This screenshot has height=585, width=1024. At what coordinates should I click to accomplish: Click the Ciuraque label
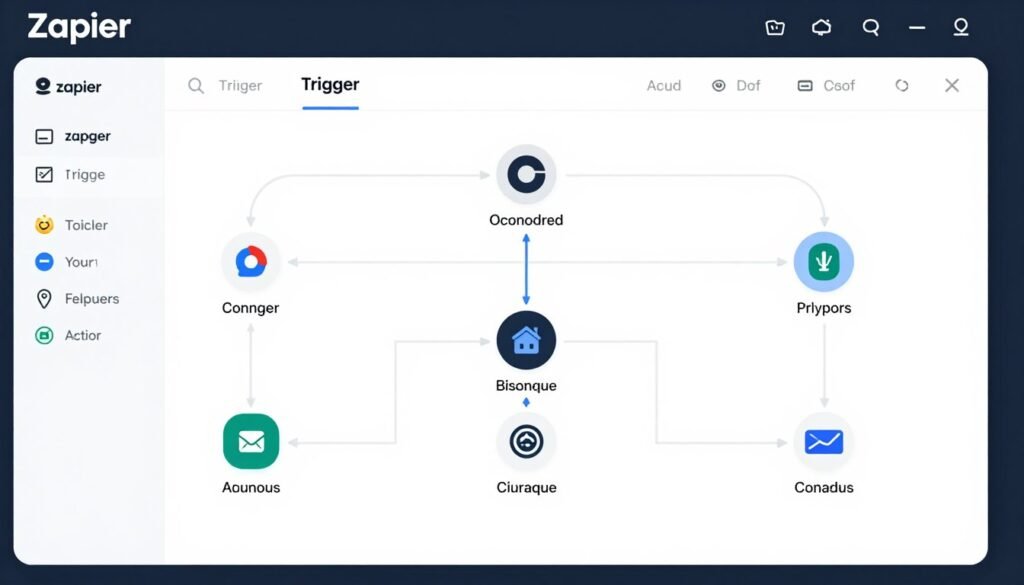[526, 488]
